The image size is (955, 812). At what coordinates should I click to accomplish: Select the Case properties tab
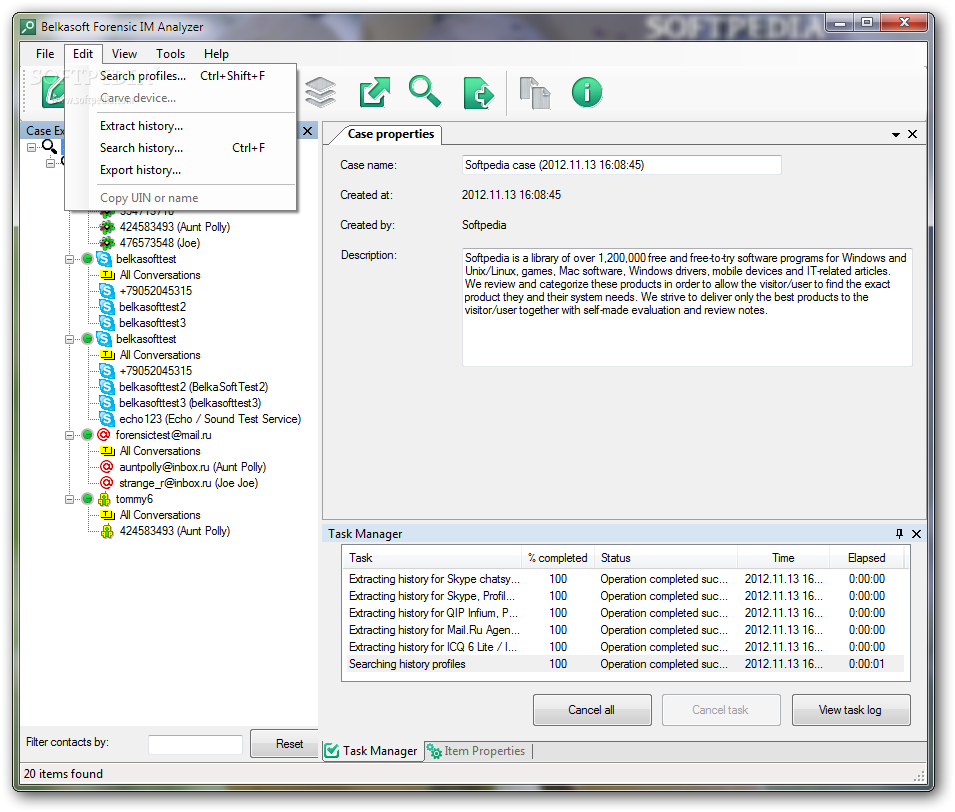(390, 134)
